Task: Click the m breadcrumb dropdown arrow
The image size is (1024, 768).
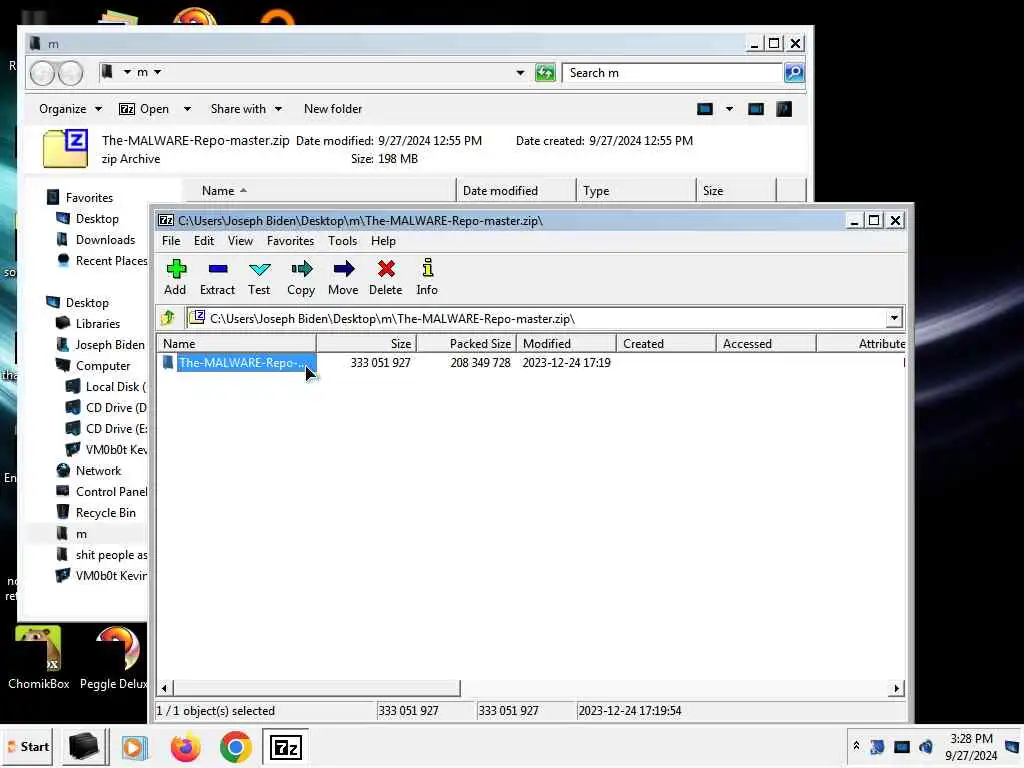Action: click(x=157, y=72)
